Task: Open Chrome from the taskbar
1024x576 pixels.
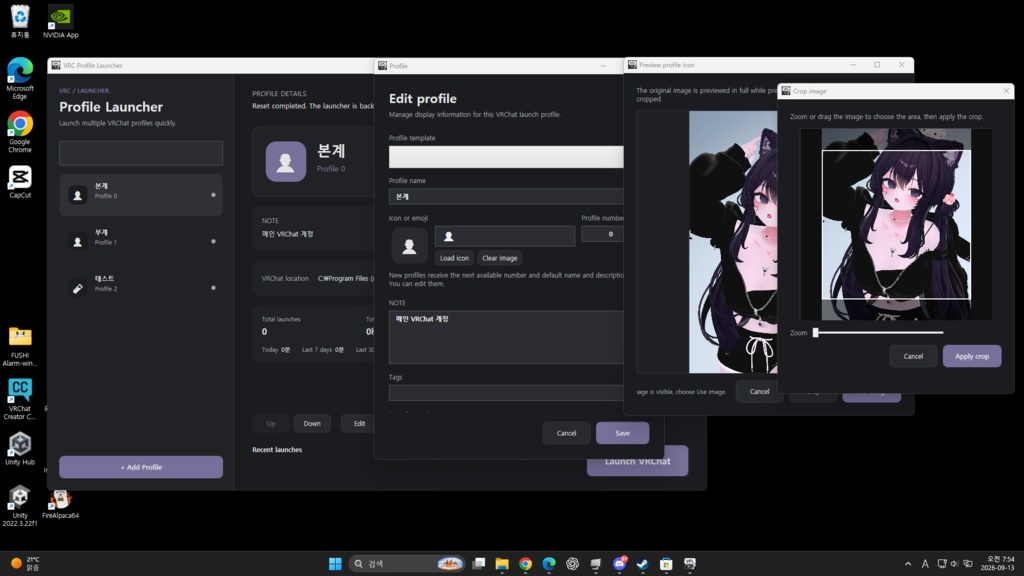Action: [525, 564]
